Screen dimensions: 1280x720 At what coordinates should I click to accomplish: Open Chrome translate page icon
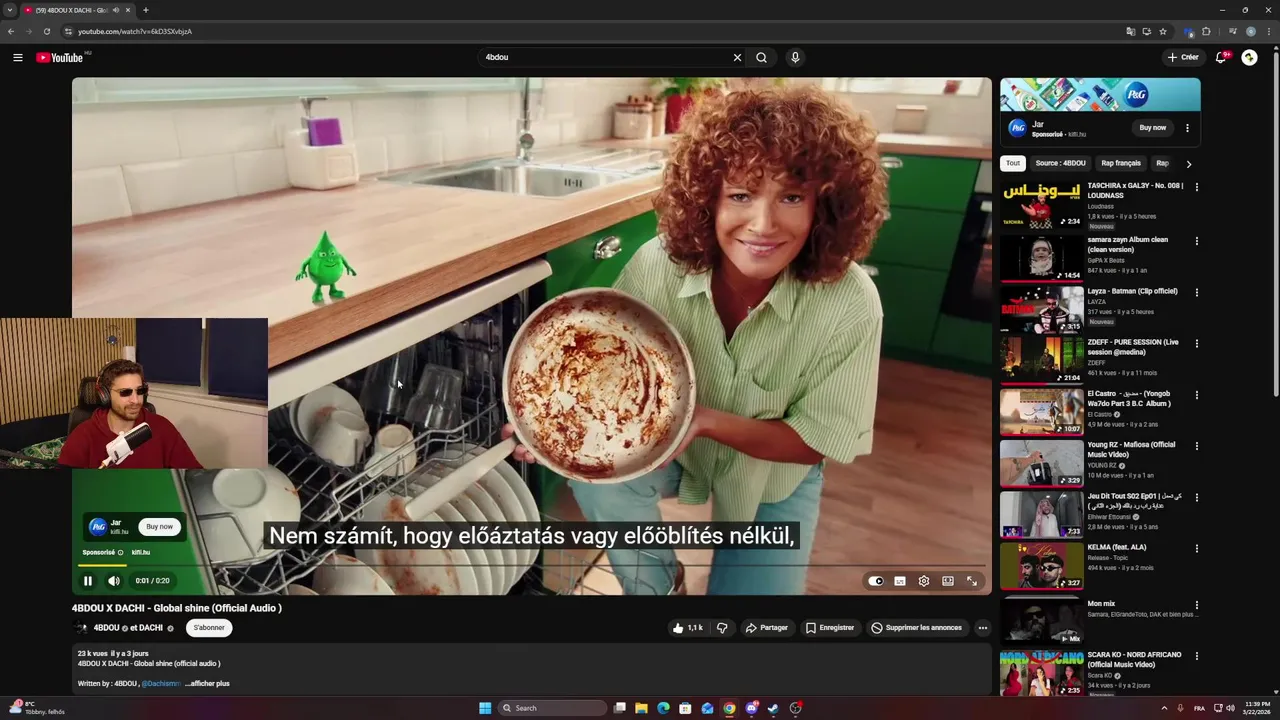coord(1131,31)
